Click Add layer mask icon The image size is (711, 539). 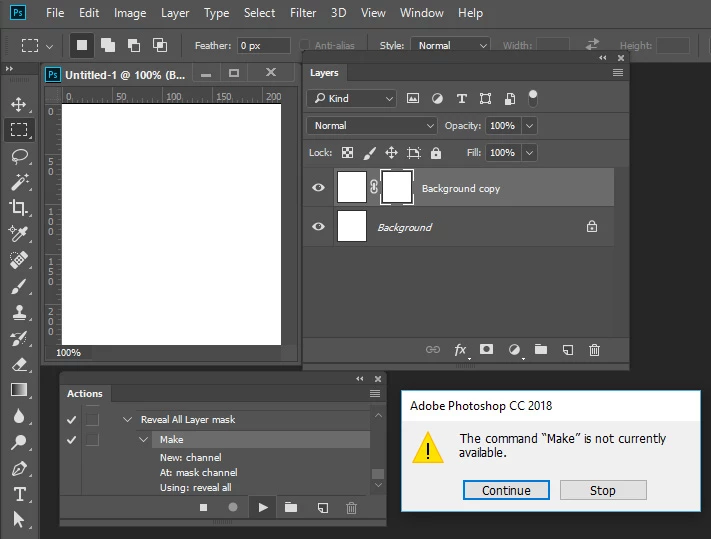point(487,350)
